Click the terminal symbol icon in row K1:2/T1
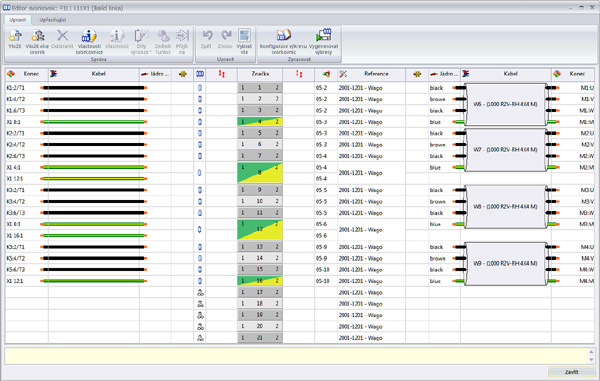 point(200,88)
